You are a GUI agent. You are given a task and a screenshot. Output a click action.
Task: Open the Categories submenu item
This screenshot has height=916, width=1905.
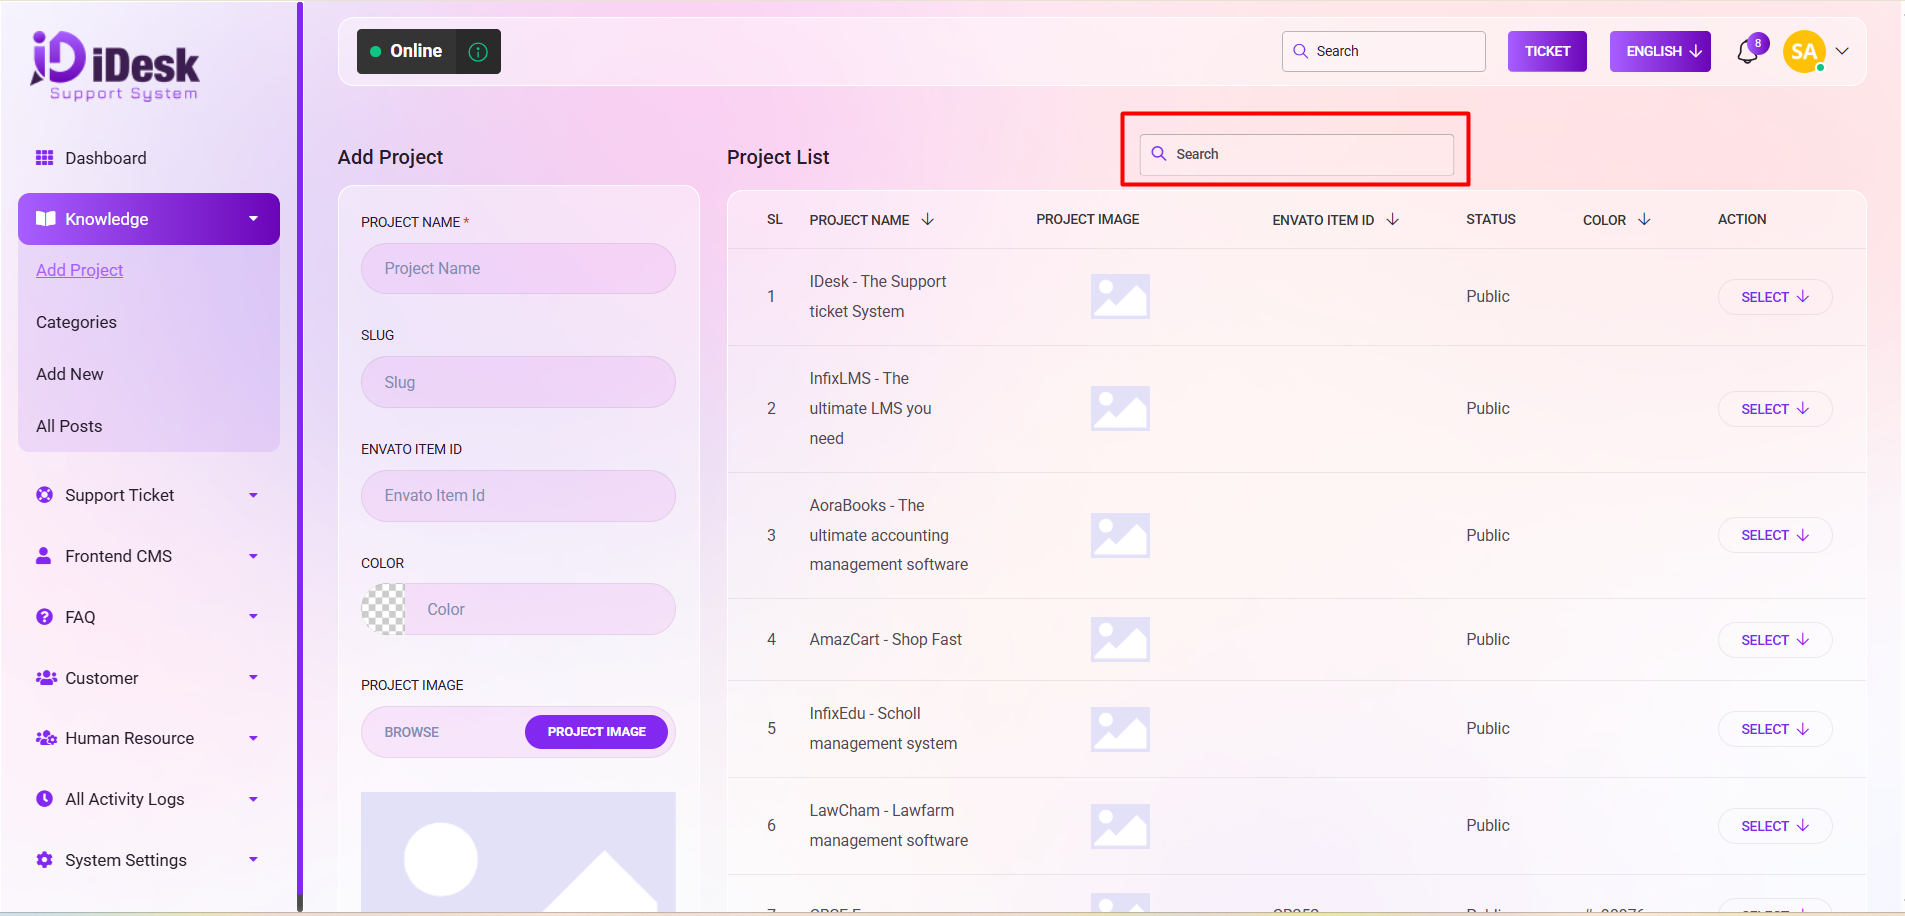76,322
